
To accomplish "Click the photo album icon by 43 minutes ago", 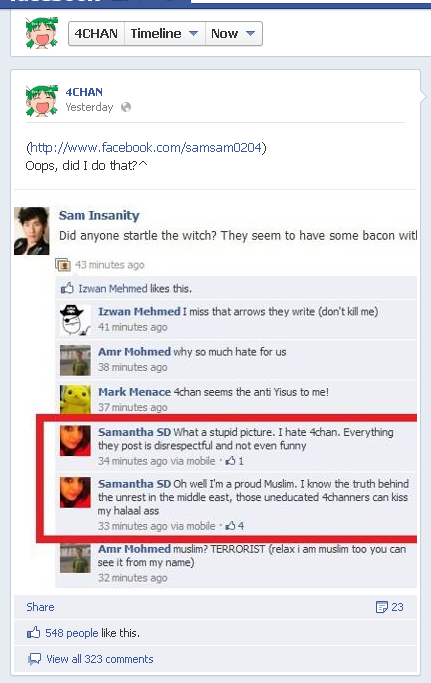I will (63, 264).
